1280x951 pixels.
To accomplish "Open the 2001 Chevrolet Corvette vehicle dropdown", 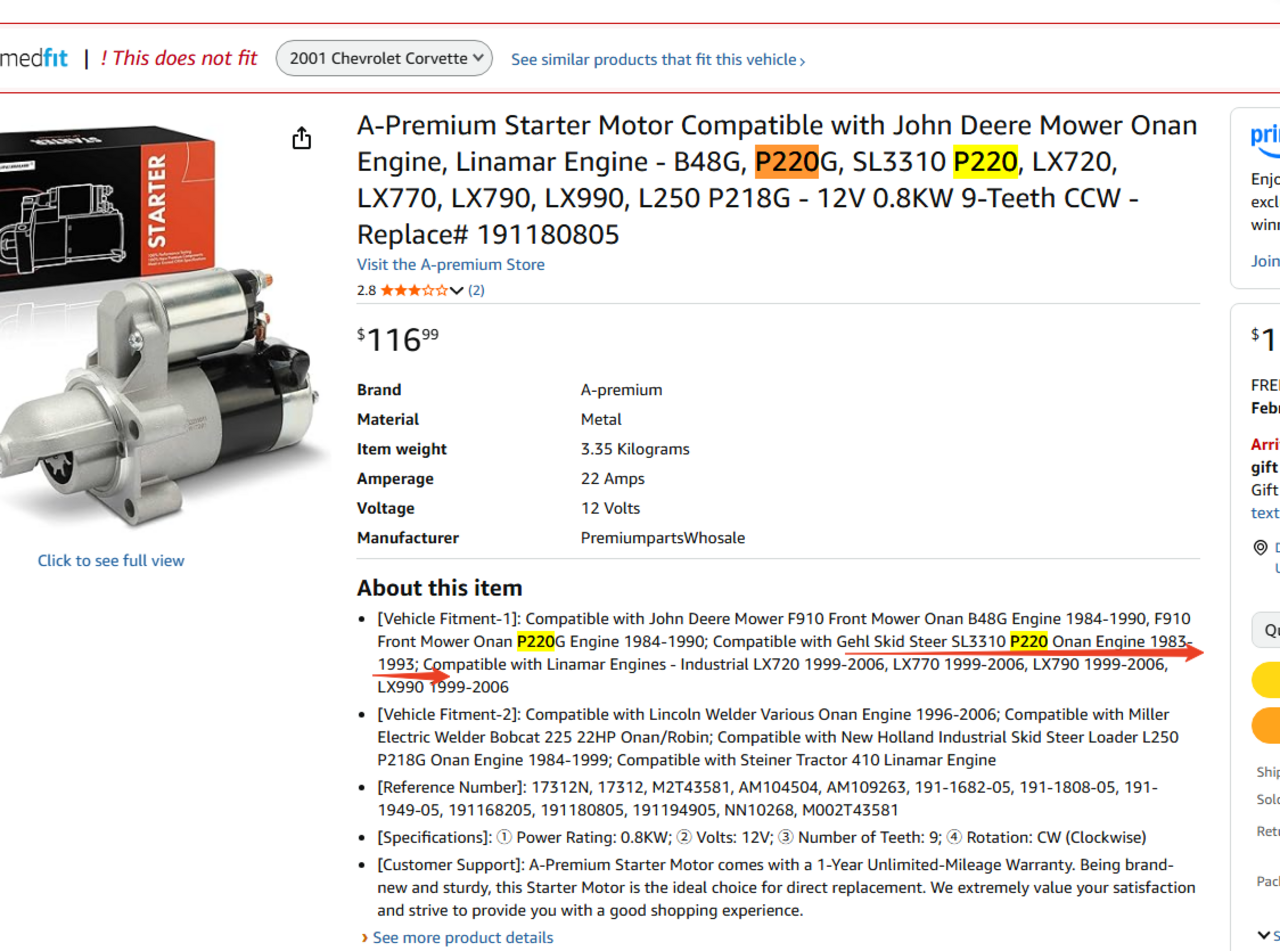I will (x=385, y=58).
